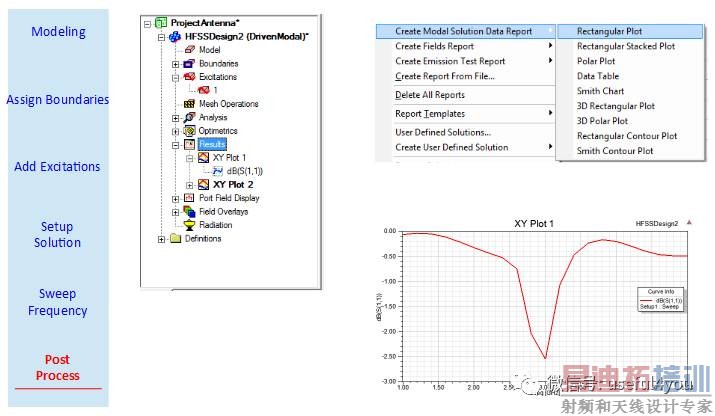This screenshot has width=715, height=416.
Task: Open Create Fields Report submenu
Action: (x=465, y=46)
